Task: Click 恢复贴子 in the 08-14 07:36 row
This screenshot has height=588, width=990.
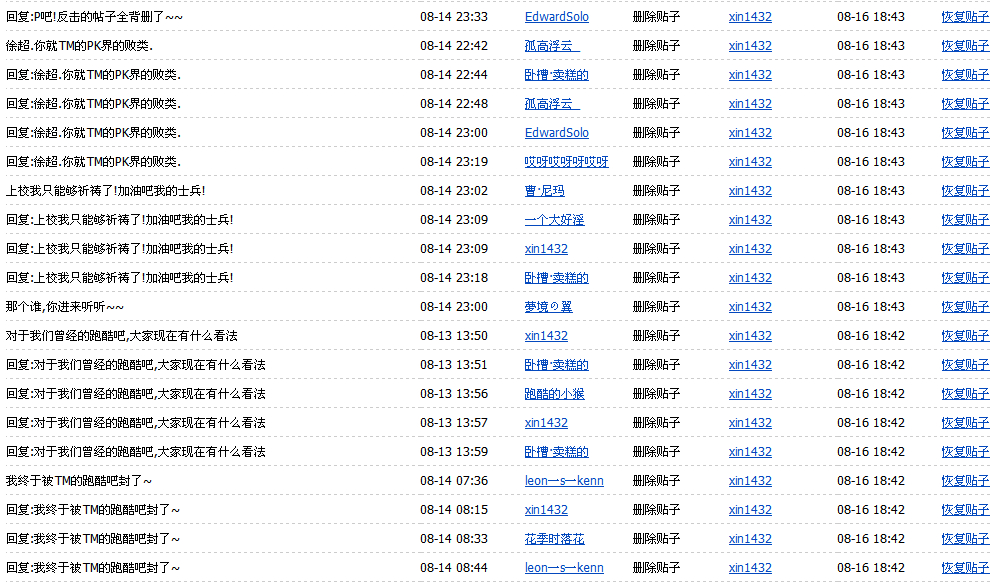Action: 965,482
